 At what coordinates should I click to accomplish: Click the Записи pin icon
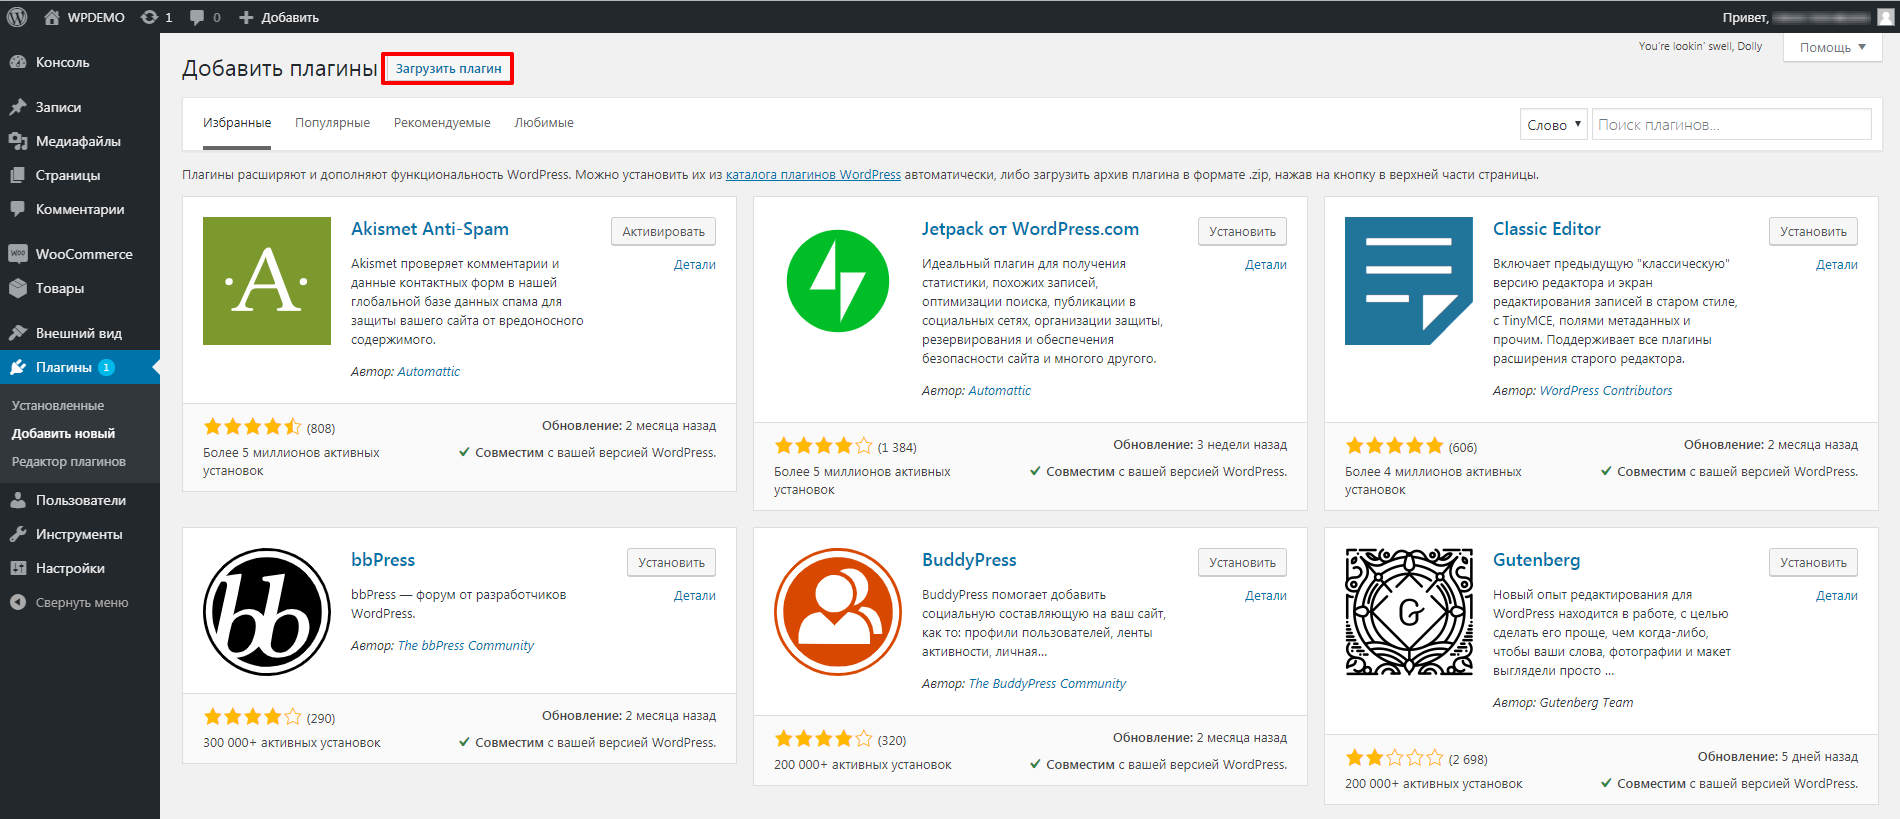18,107
